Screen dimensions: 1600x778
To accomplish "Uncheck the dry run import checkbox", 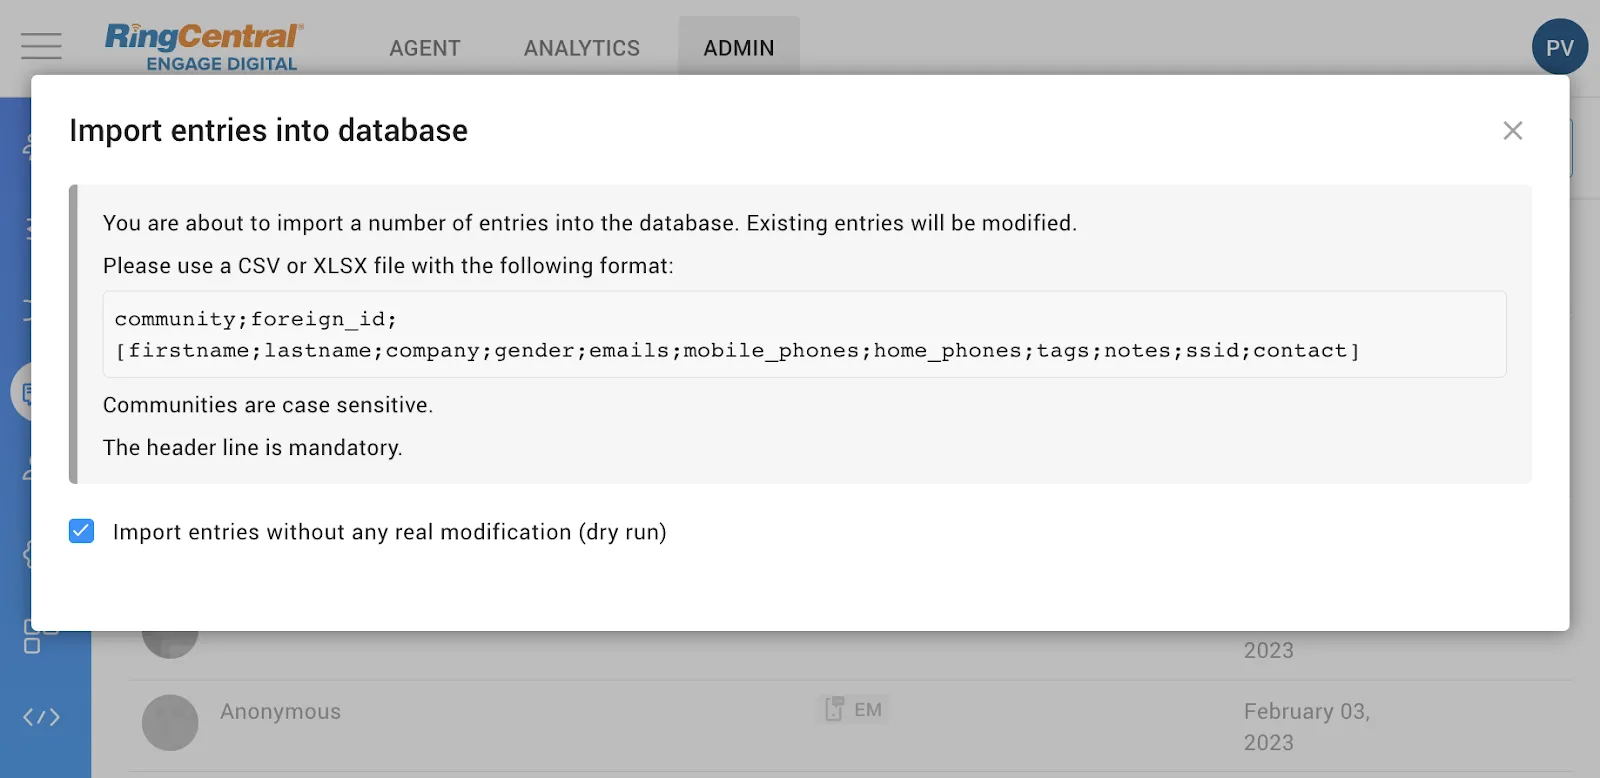I will tap(82, 531).
